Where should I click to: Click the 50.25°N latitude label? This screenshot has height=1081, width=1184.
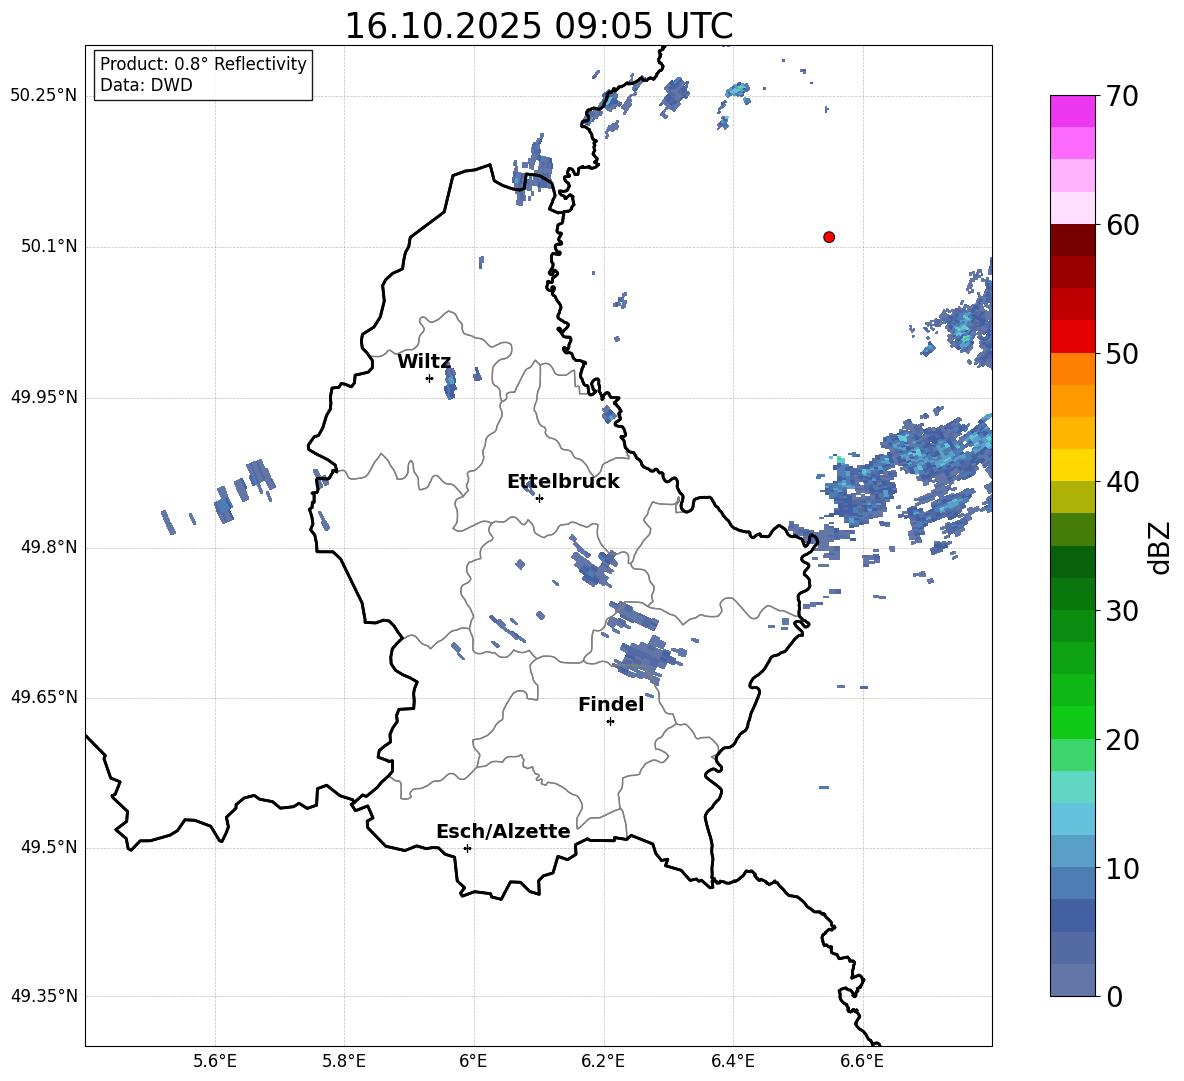click(44, 96)
